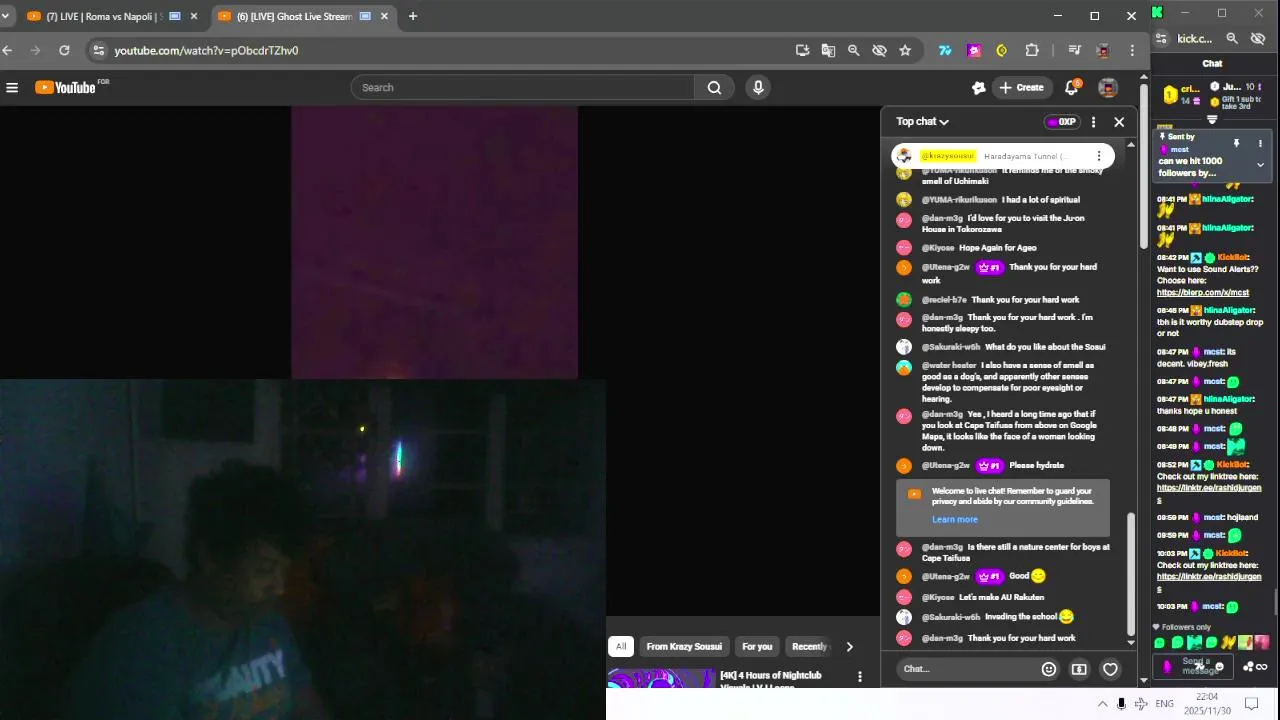Click the icon left of Create button
Screen dimensions: 1280x720
(x=978, y=88)
